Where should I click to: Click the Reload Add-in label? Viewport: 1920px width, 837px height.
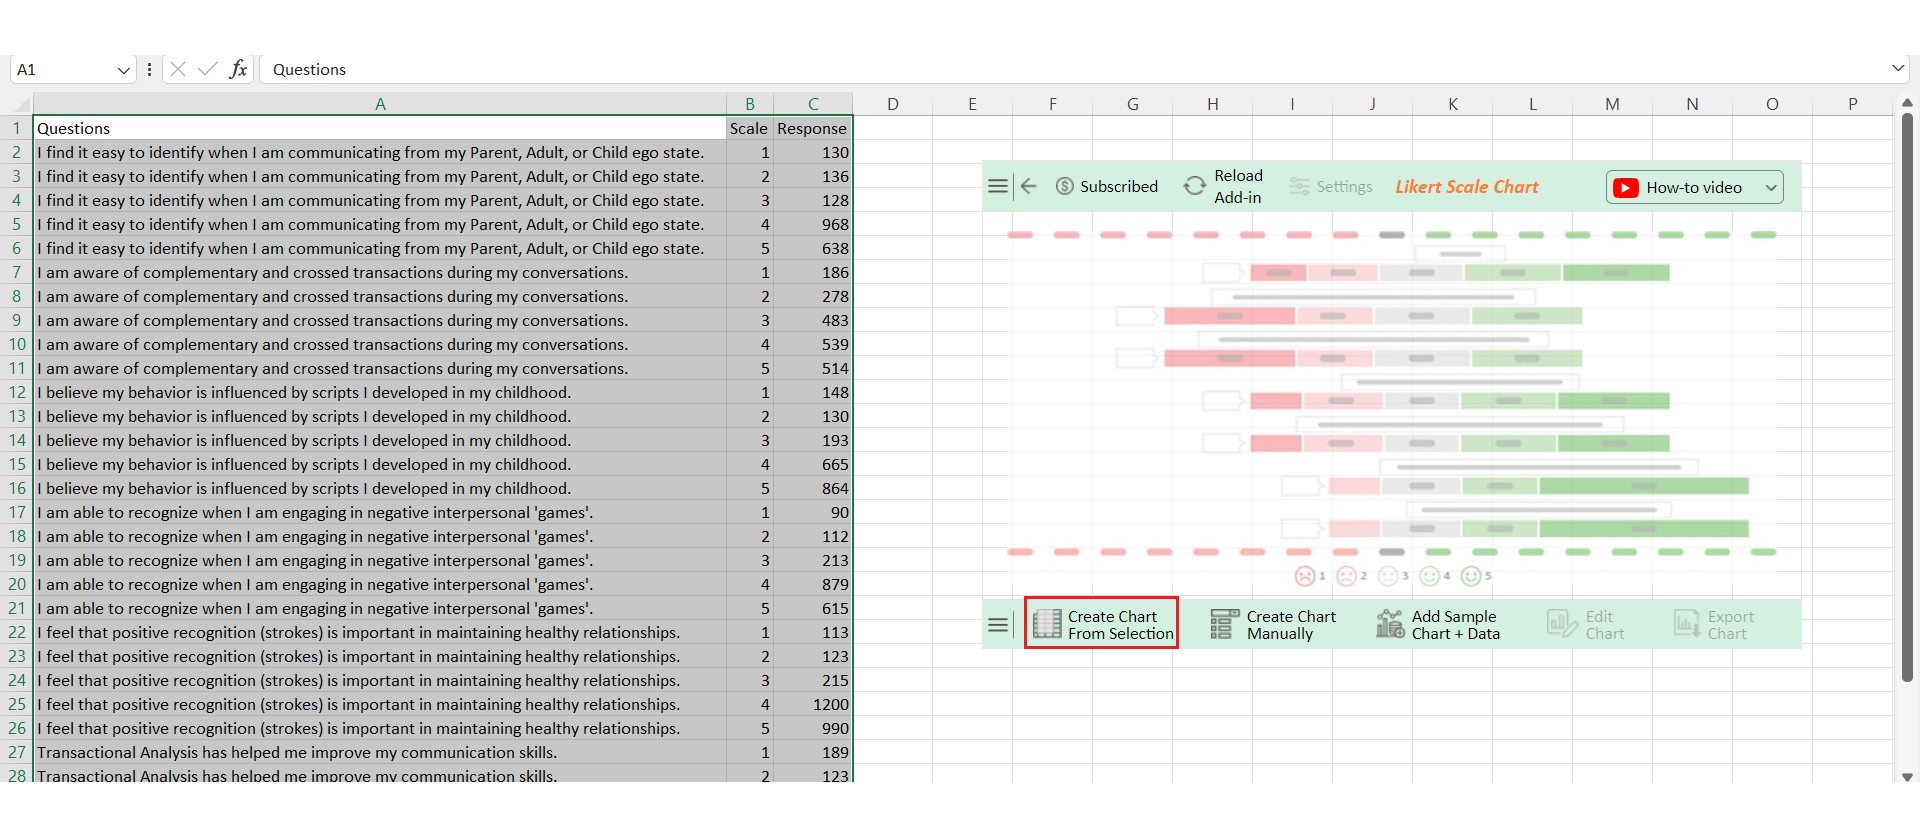pyautogui.click(x=1238, y=186)
